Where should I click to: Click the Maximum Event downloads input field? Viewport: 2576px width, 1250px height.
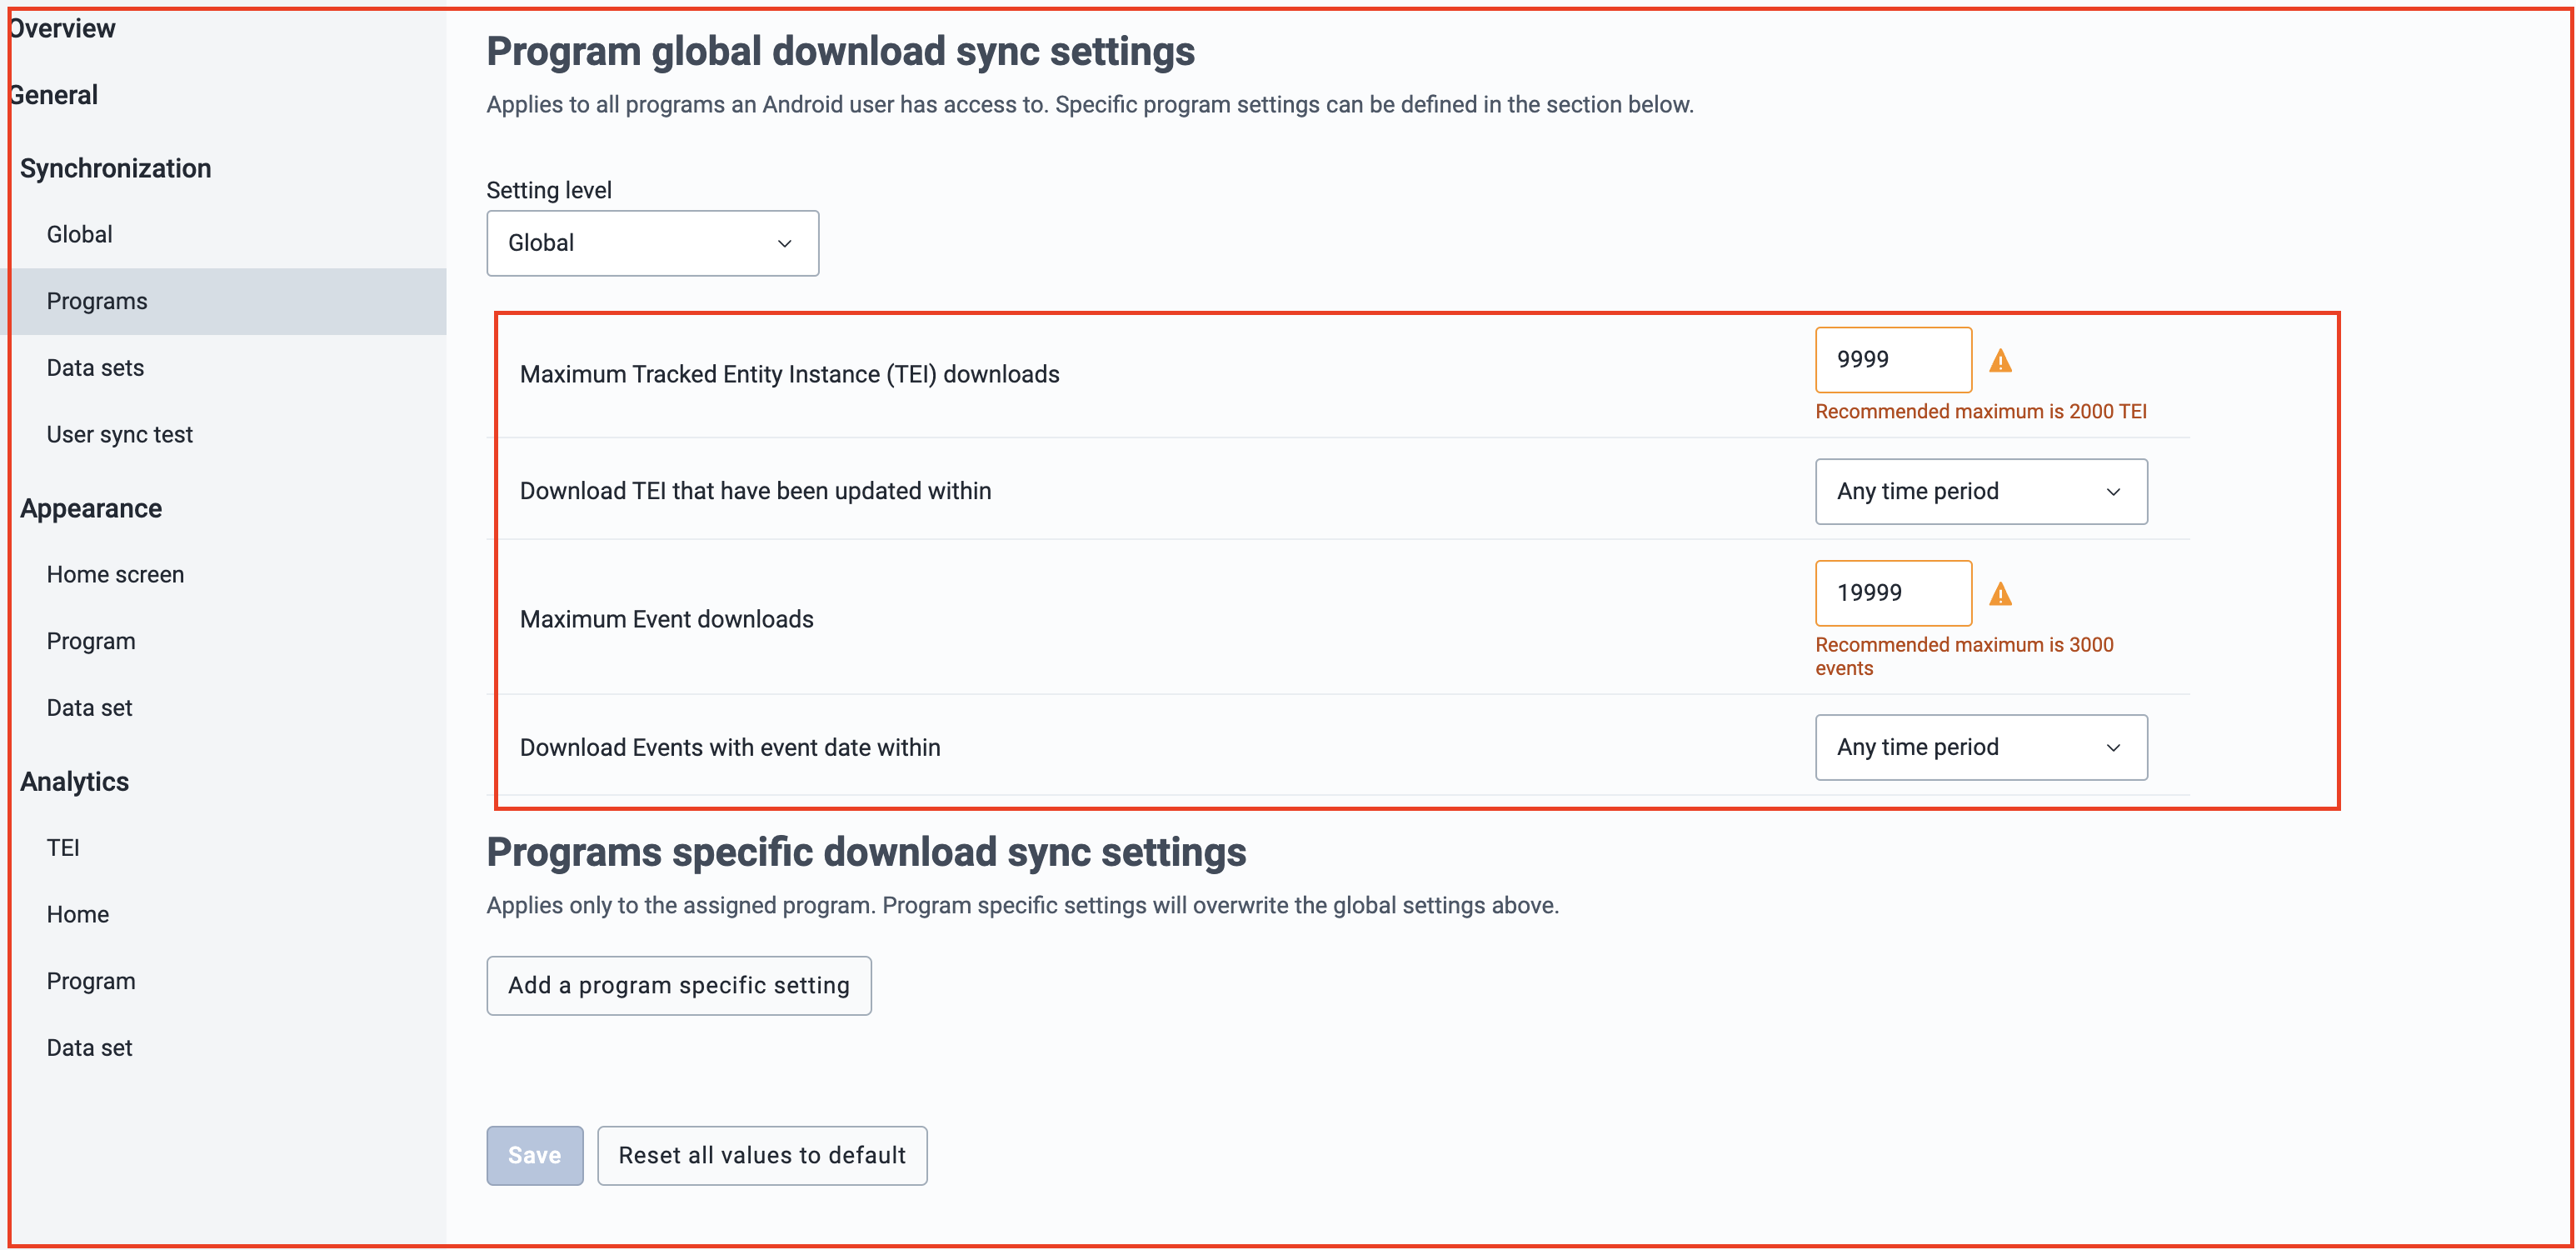tap(1893, 593)
